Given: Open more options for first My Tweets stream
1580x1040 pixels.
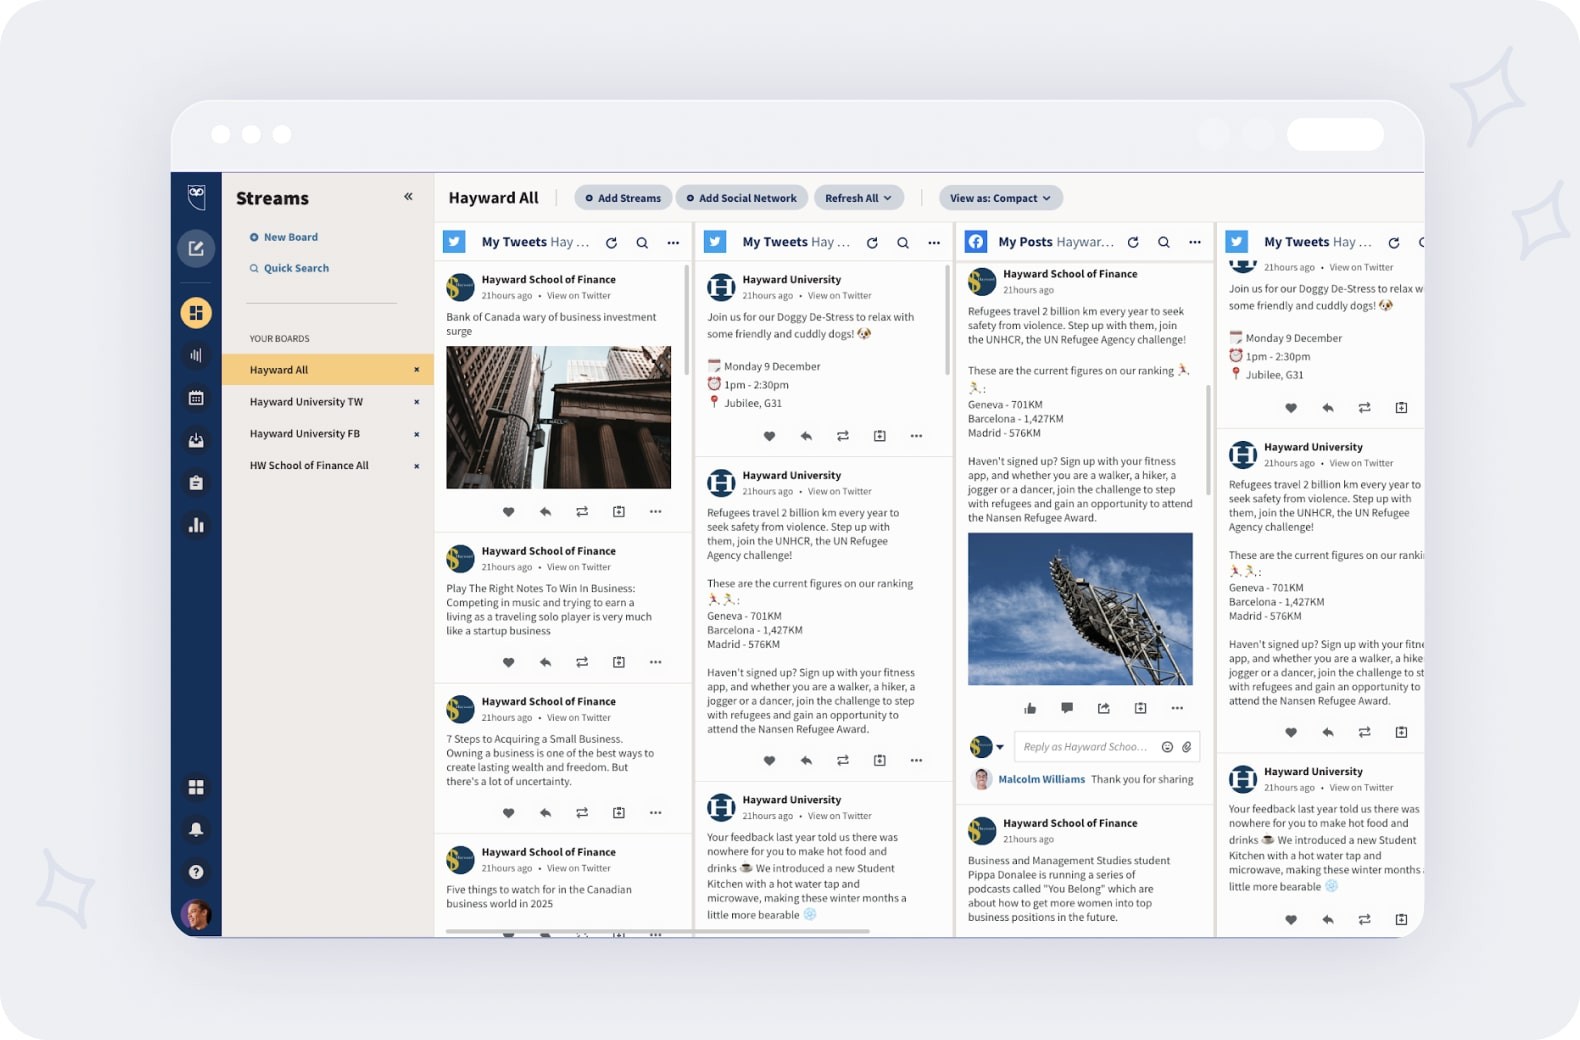Looking at the screenshot, I should point(674,242).
